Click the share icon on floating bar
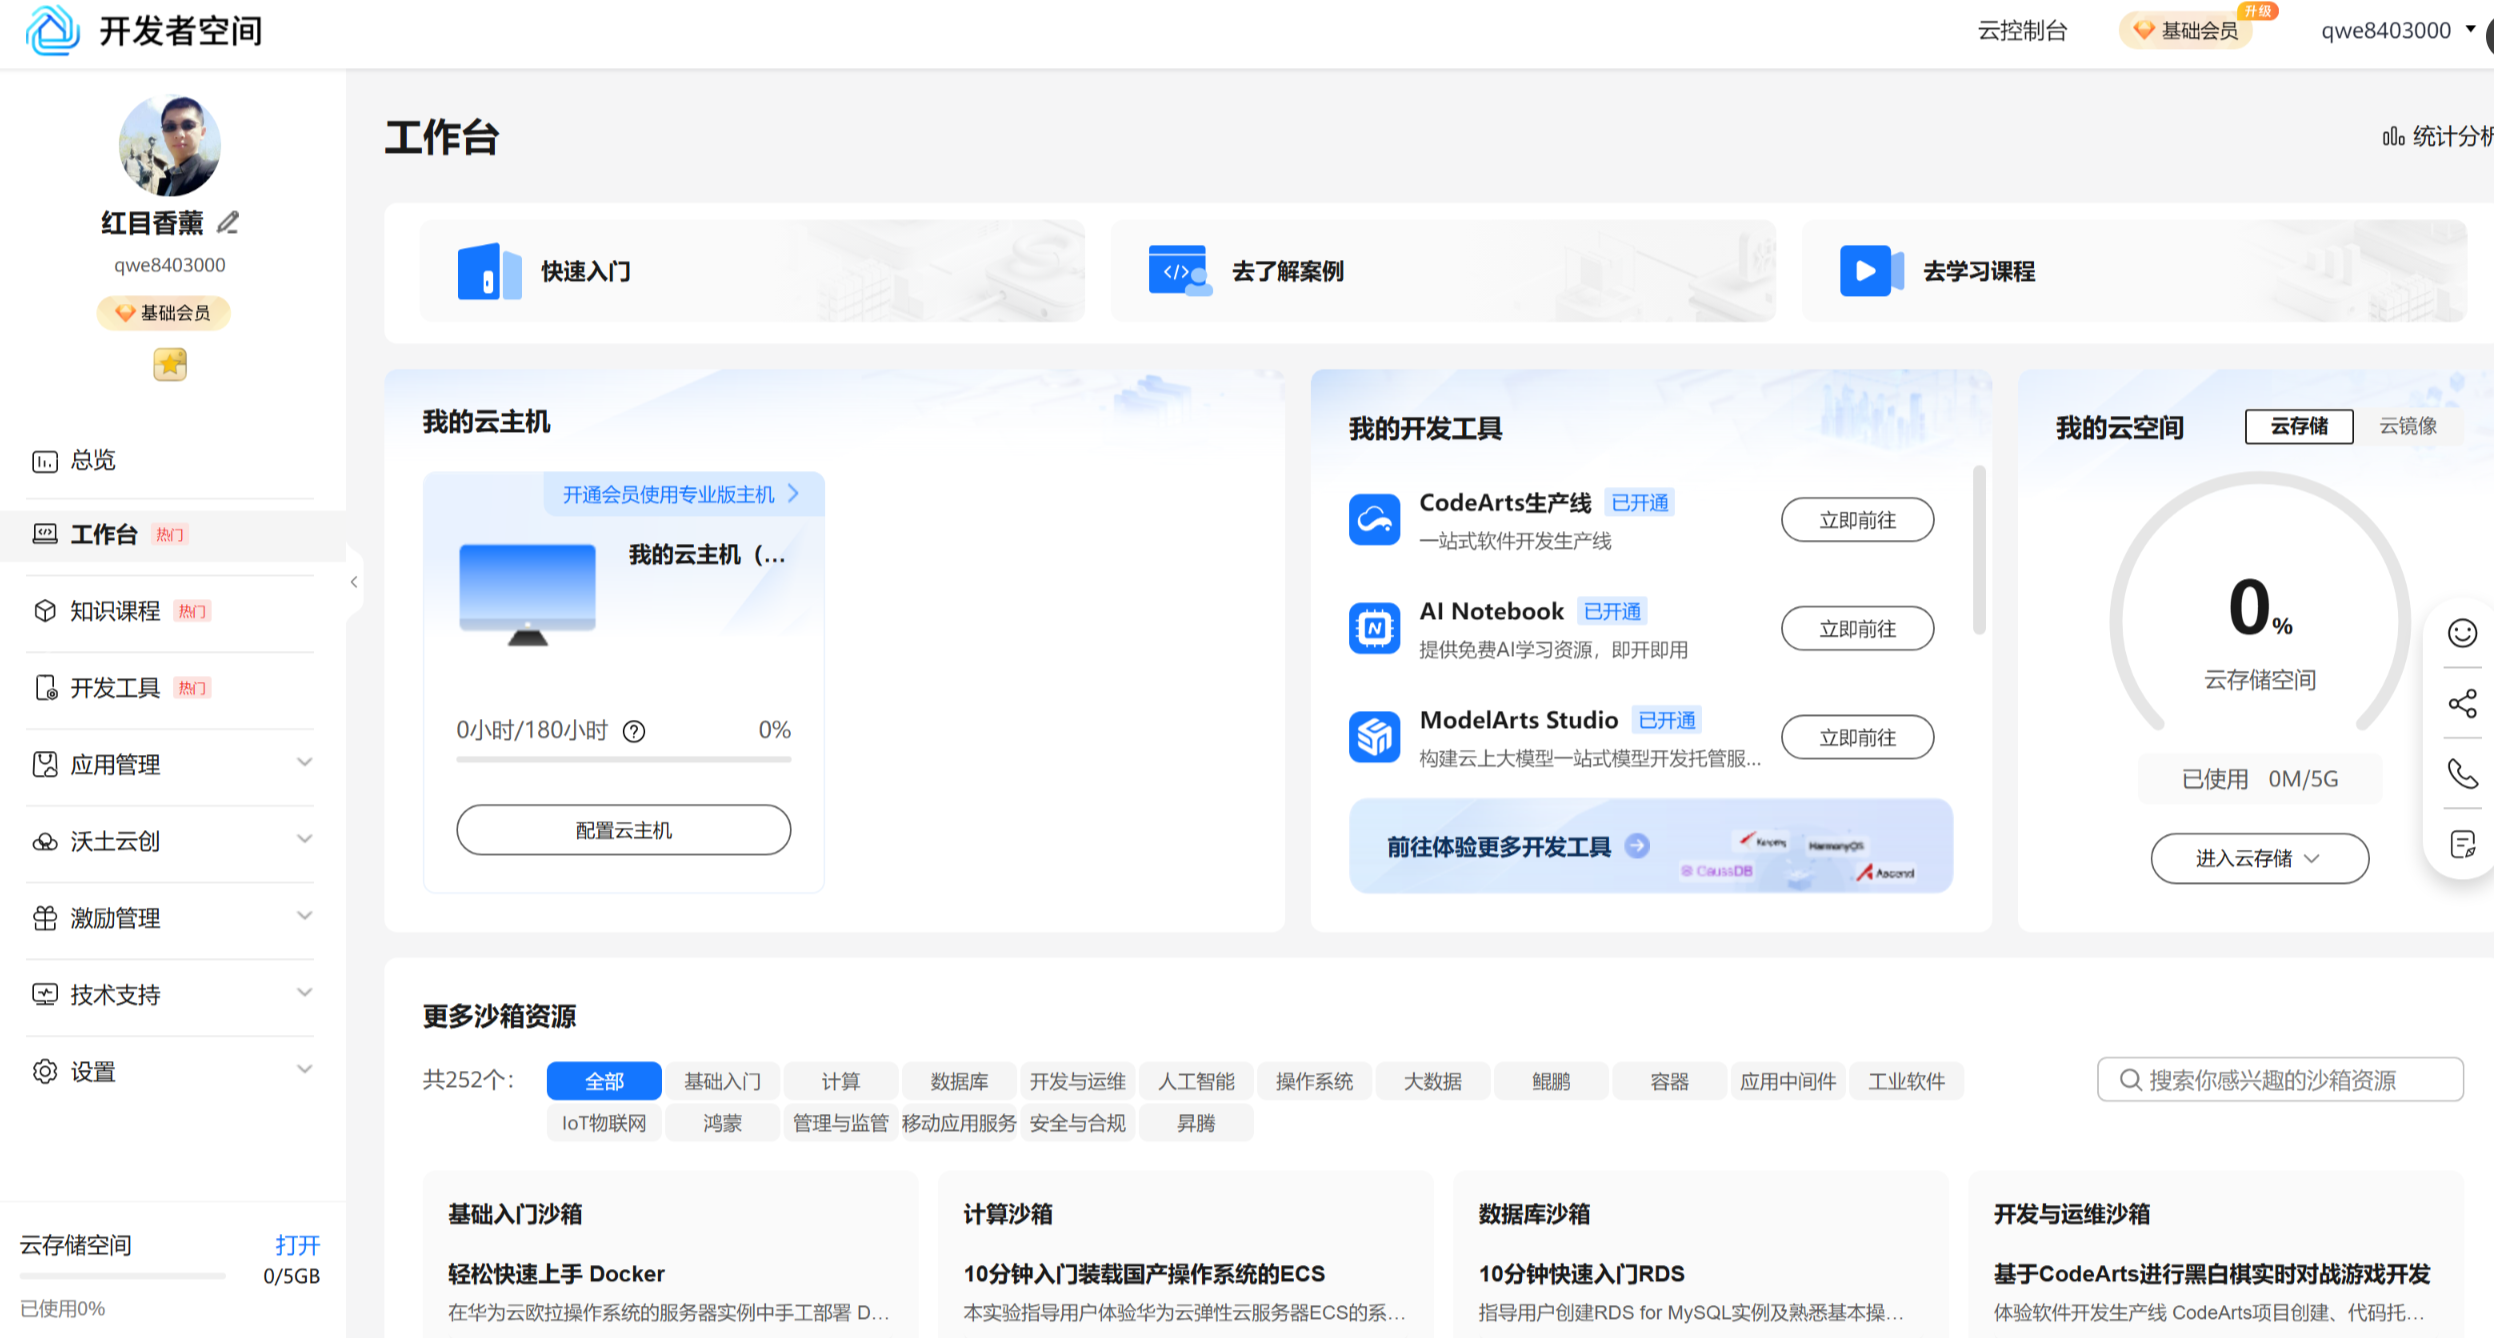 point(2462,703)
